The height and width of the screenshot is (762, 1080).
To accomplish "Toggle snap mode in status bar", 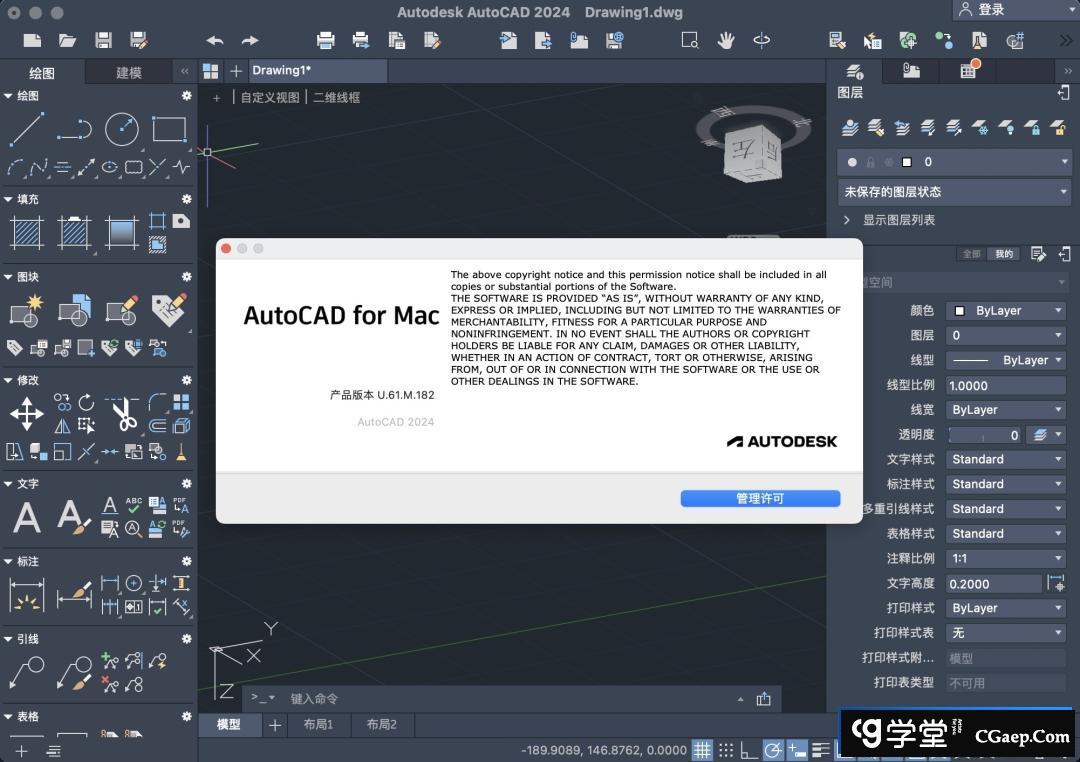I will pos(726,750).
